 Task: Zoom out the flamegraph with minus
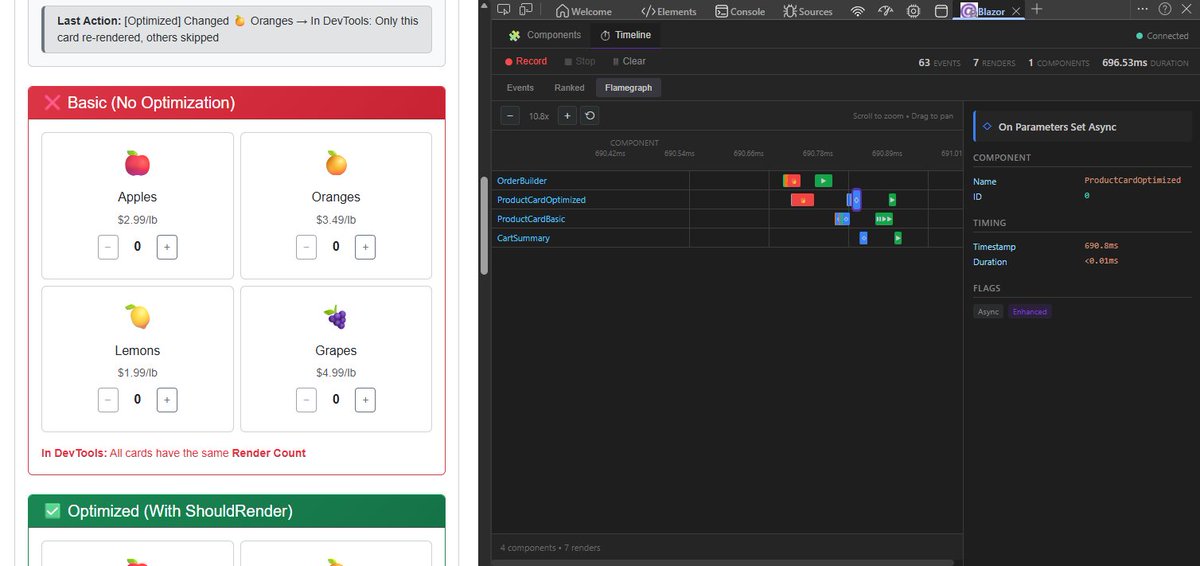click(511, 116)
